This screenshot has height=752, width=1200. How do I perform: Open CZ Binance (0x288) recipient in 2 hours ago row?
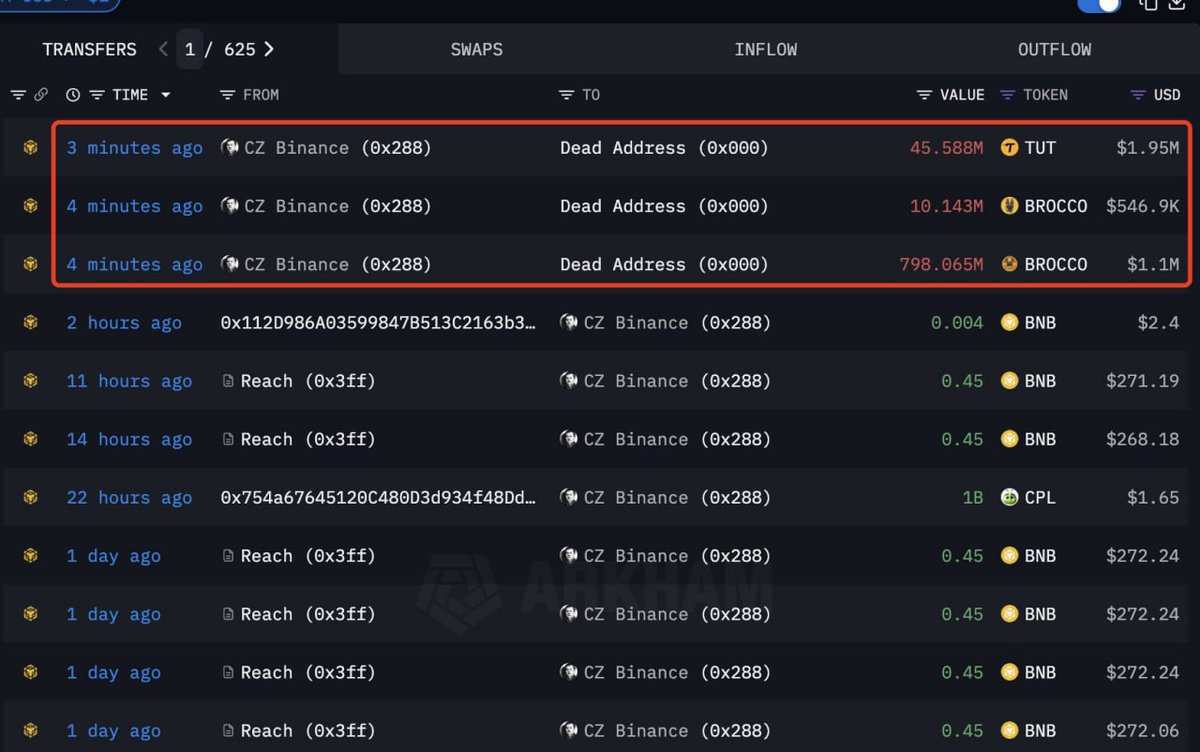coord(678,322)
